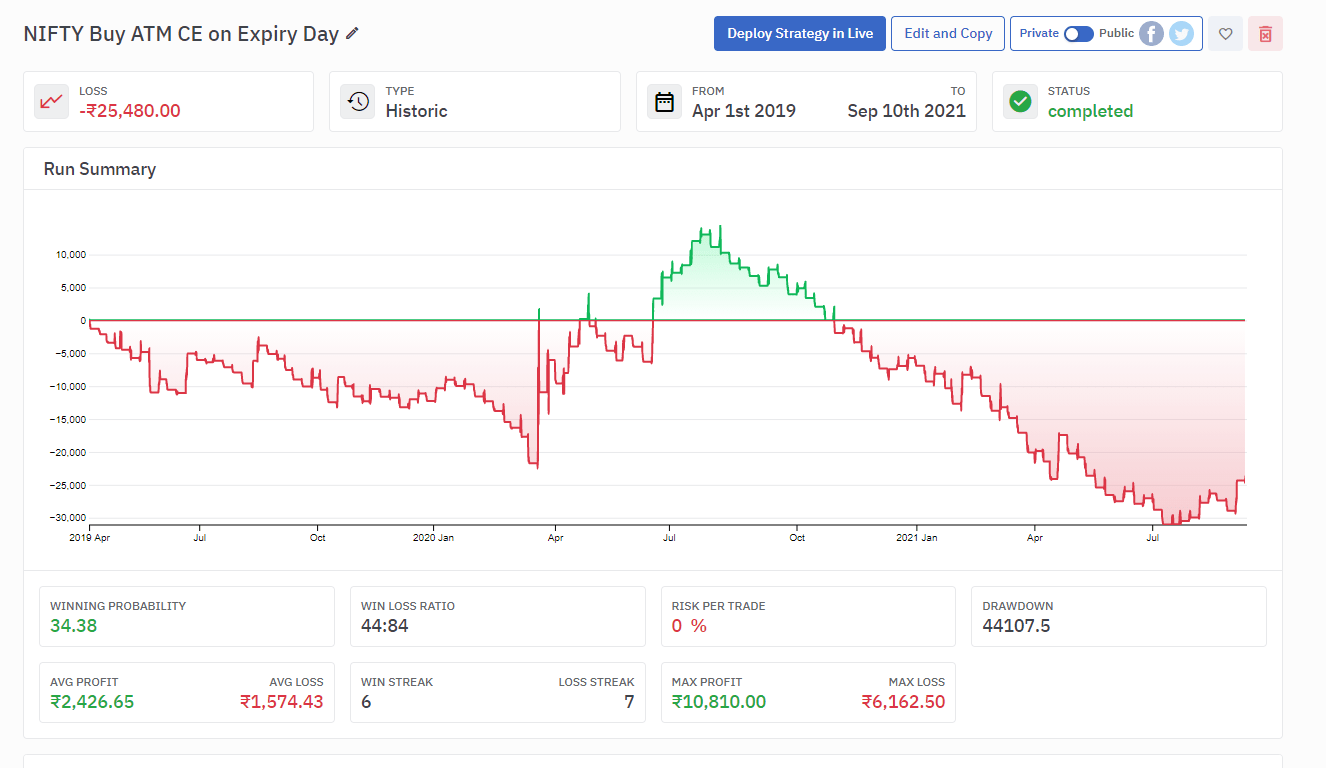The image size is (1326, 768).
Task: Click the To date Sep 10th 2021
Action: tap(906, 111)
